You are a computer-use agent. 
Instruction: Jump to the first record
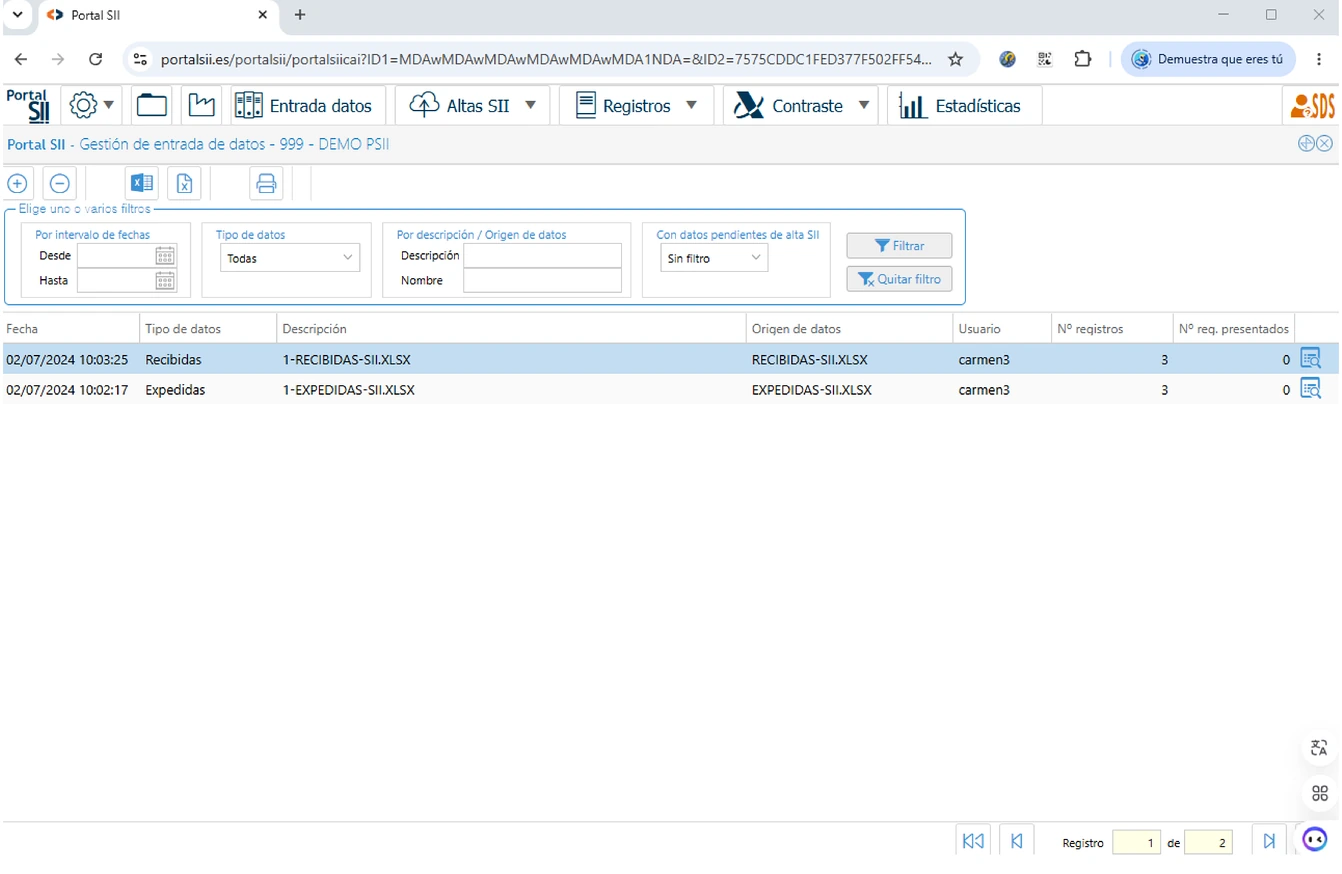973,841
